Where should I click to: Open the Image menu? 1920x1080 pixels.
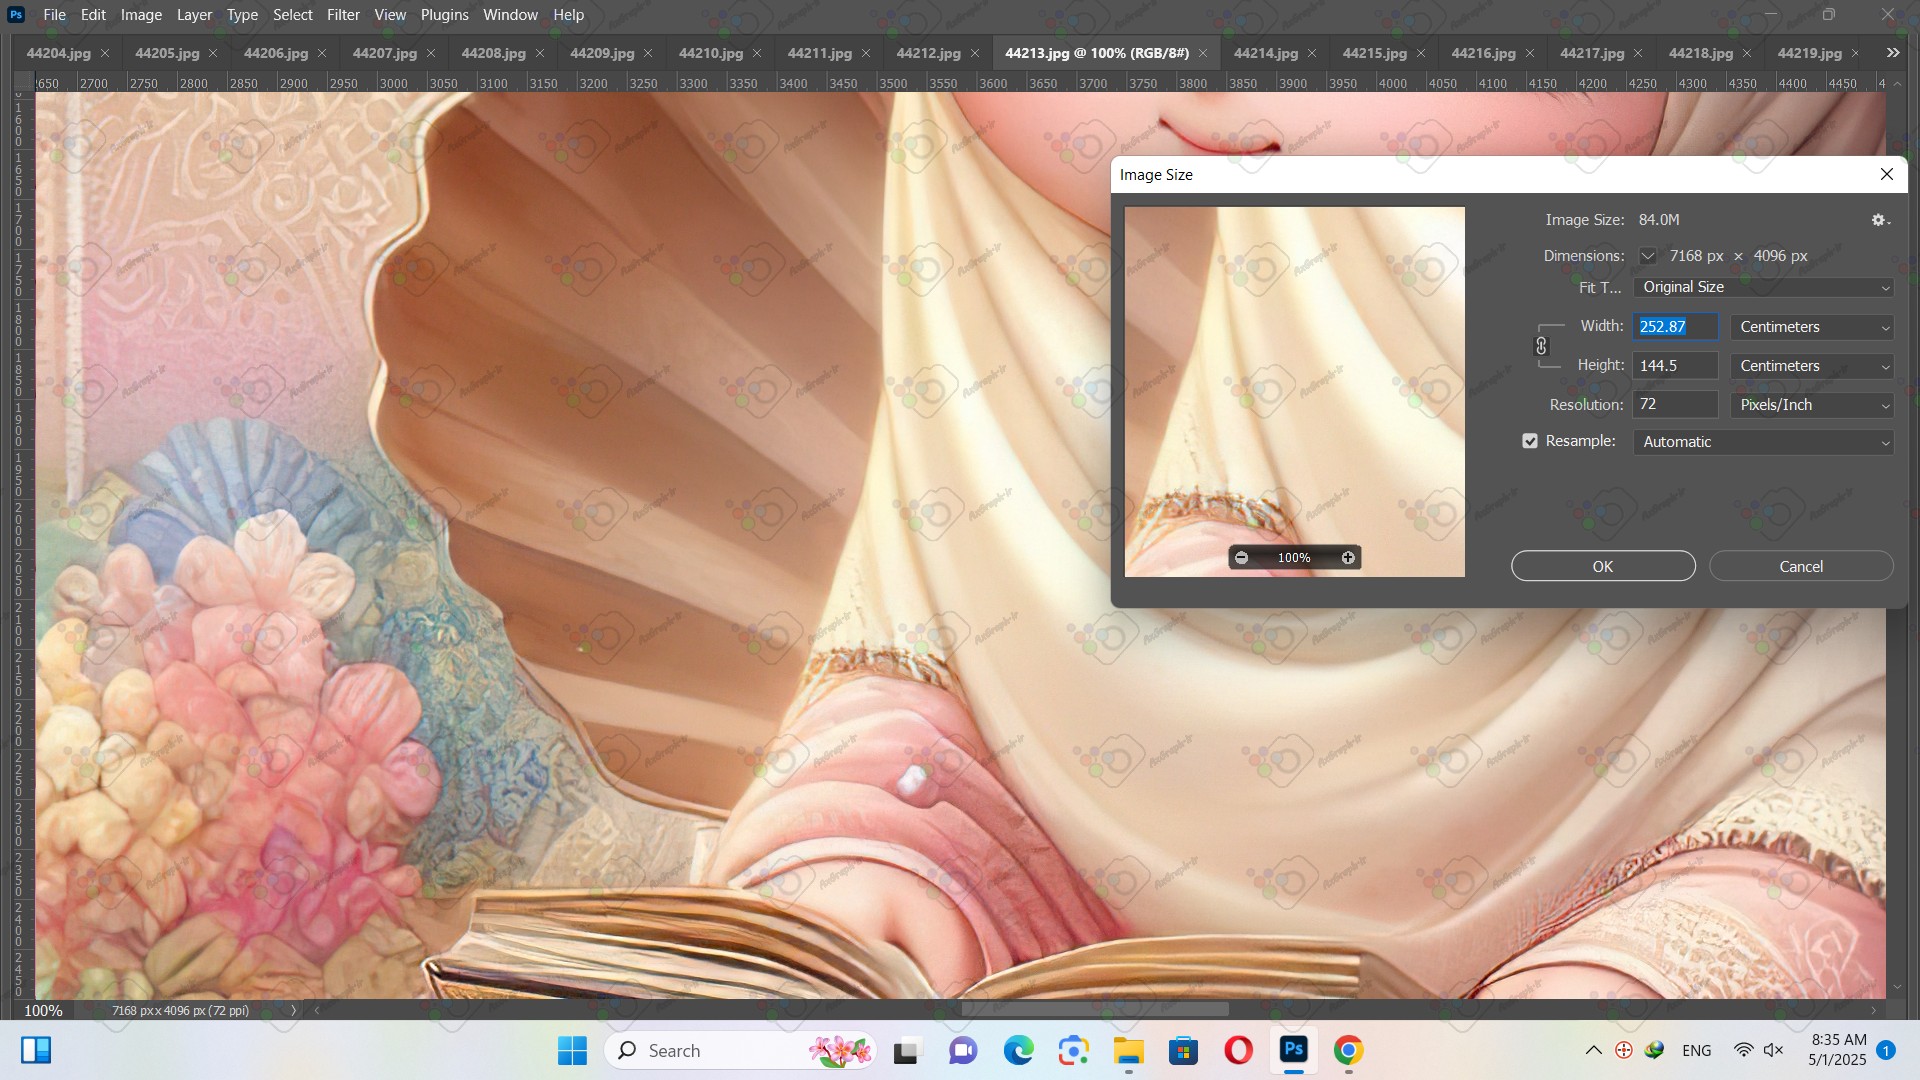point(141,15)
